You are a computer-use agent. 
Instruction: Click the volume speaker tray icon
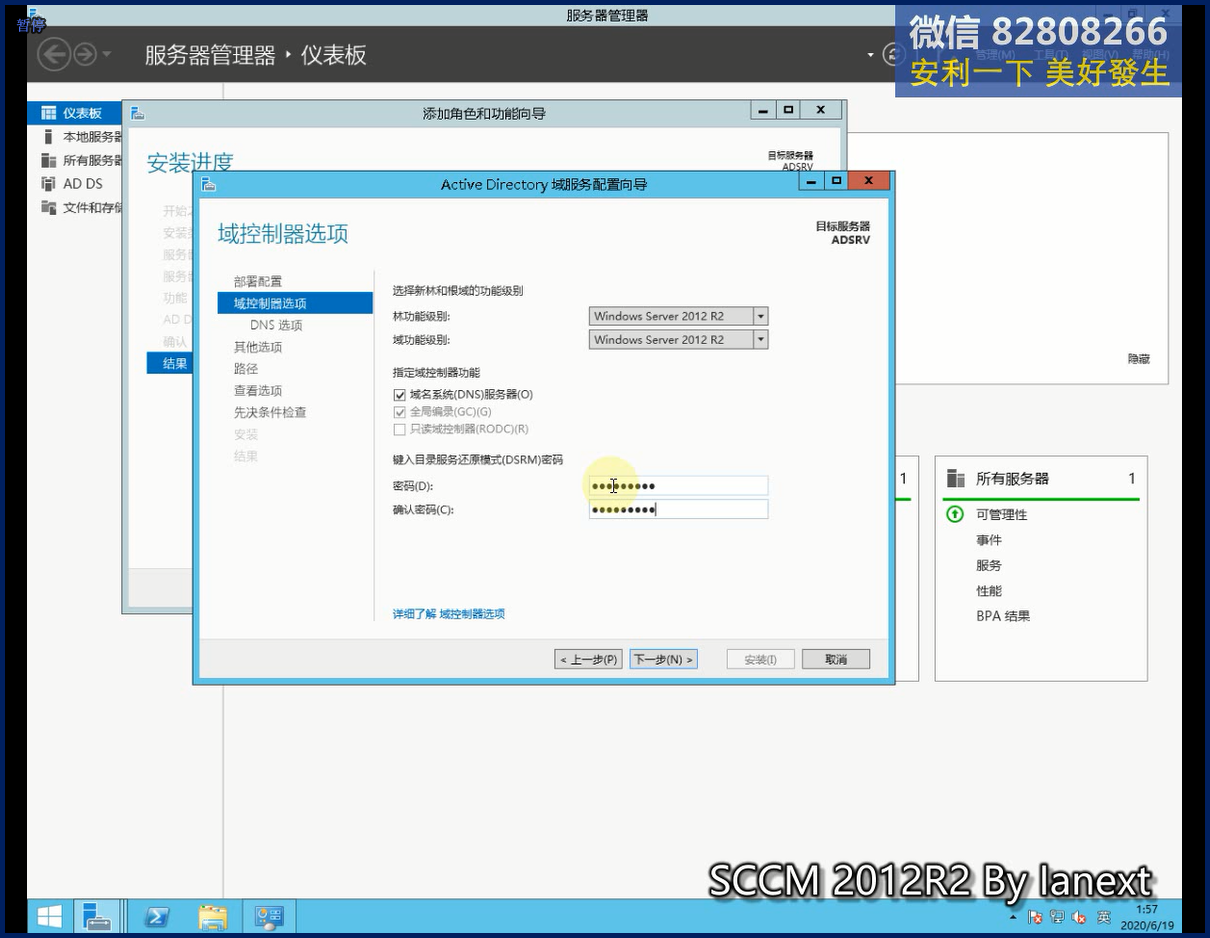1079,917
